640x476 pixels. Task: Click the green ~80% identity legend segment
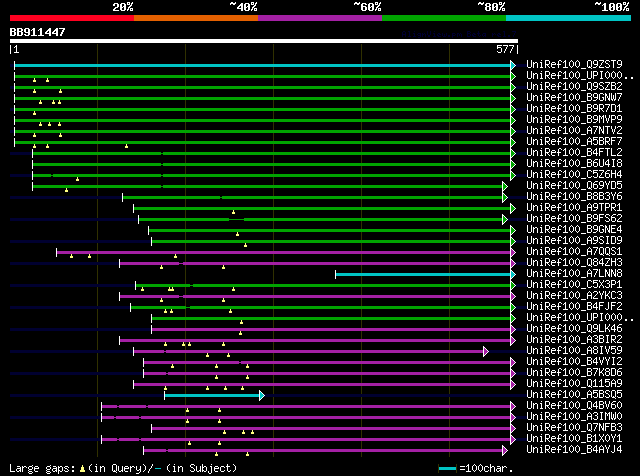pyautogui.click(x=444, y=18)
